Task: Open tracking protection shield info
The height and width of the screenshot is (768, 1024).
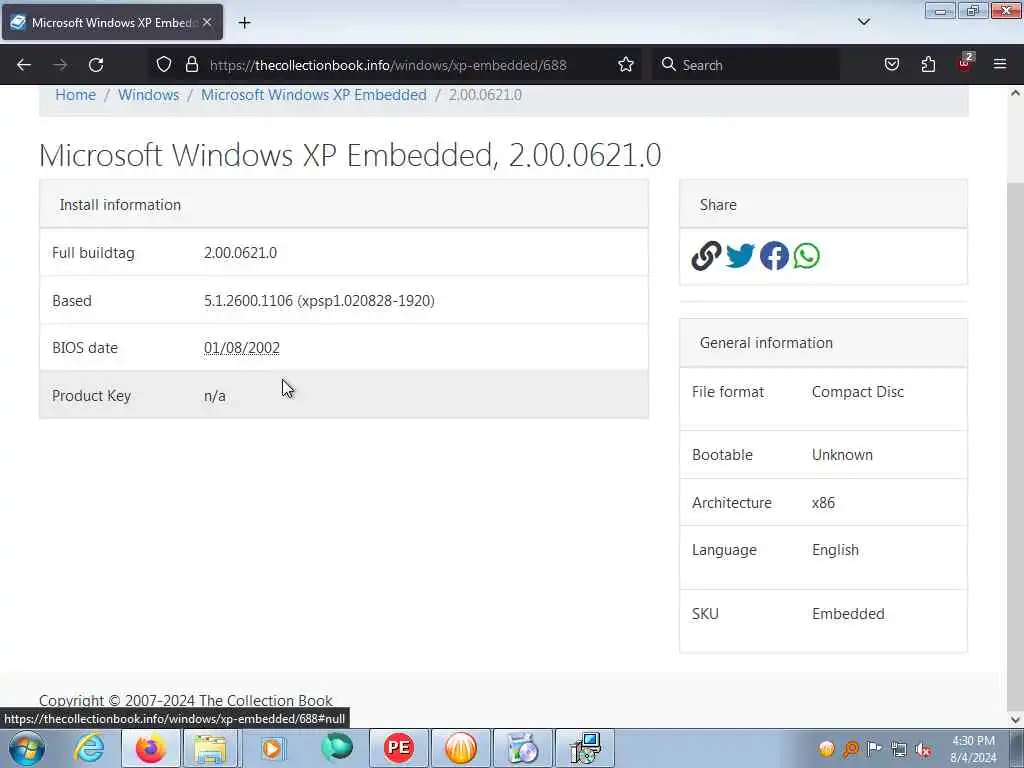Action: point(164,65)
